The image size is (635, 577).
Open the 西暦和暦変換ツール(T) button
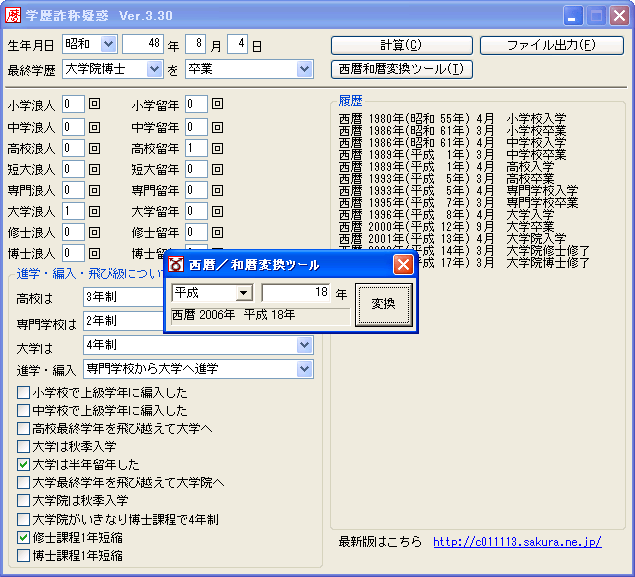click(401, 69)
